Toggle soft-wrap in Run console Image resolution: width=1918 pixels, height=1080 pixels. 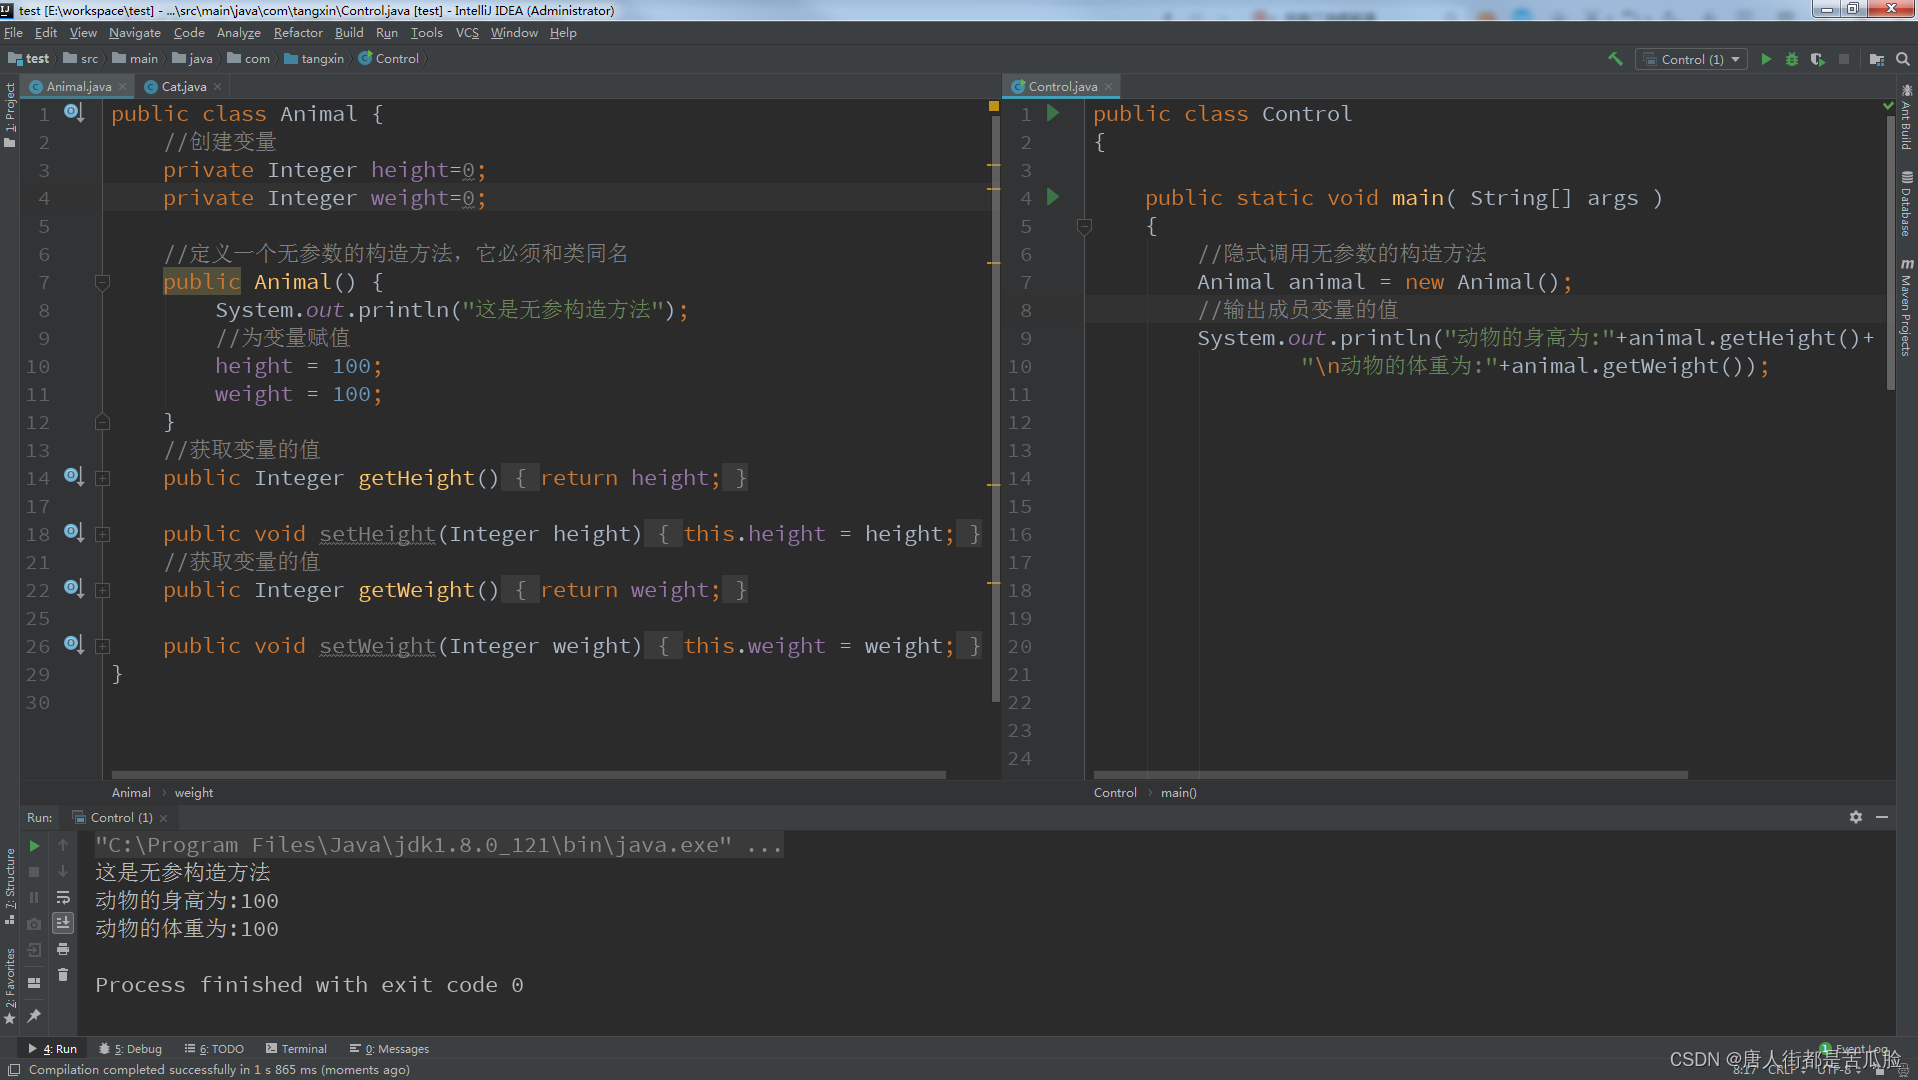63,898
